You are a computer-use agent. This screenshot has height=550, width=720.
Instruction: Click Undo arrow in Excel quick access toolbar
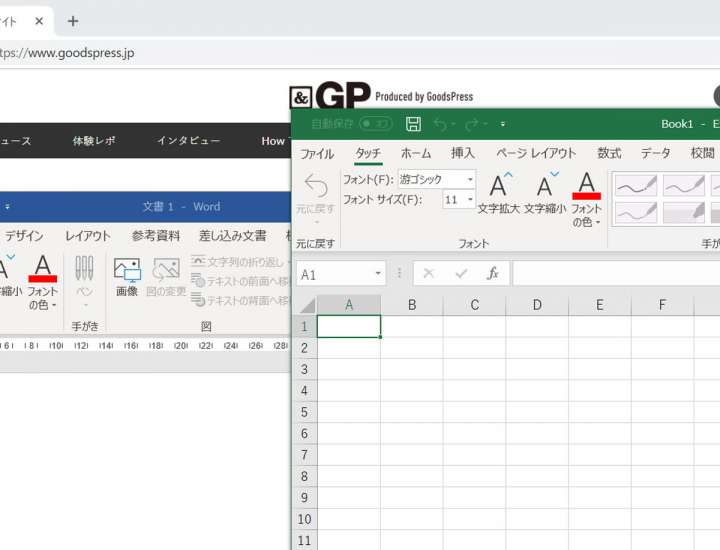[x=440, y=124]
